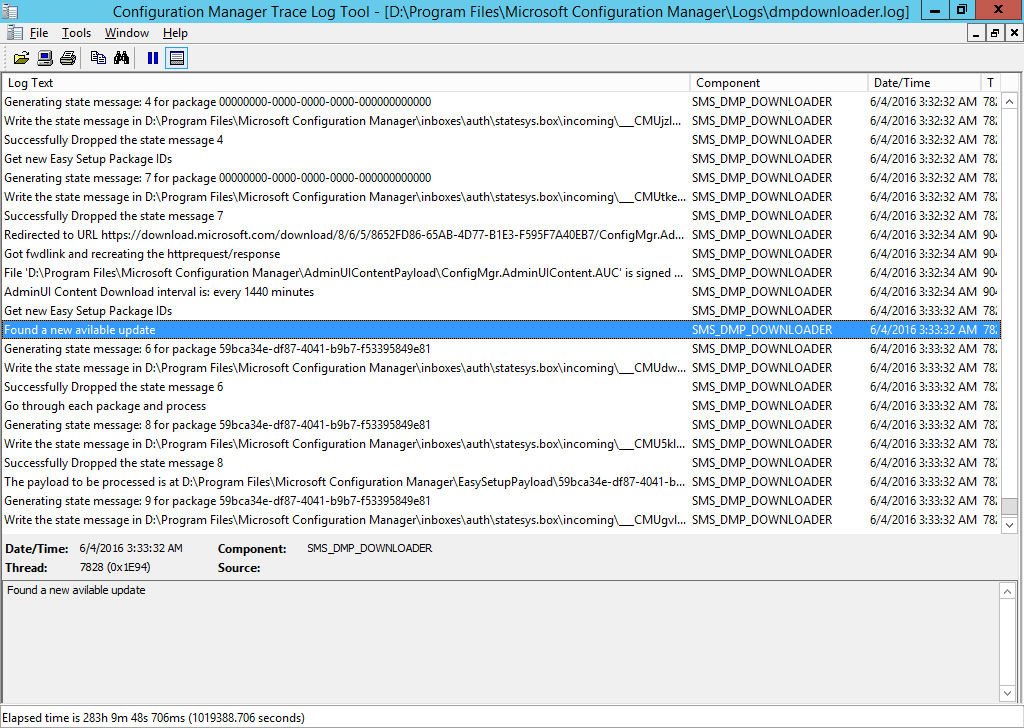Sort by Log Text column header

346,83
